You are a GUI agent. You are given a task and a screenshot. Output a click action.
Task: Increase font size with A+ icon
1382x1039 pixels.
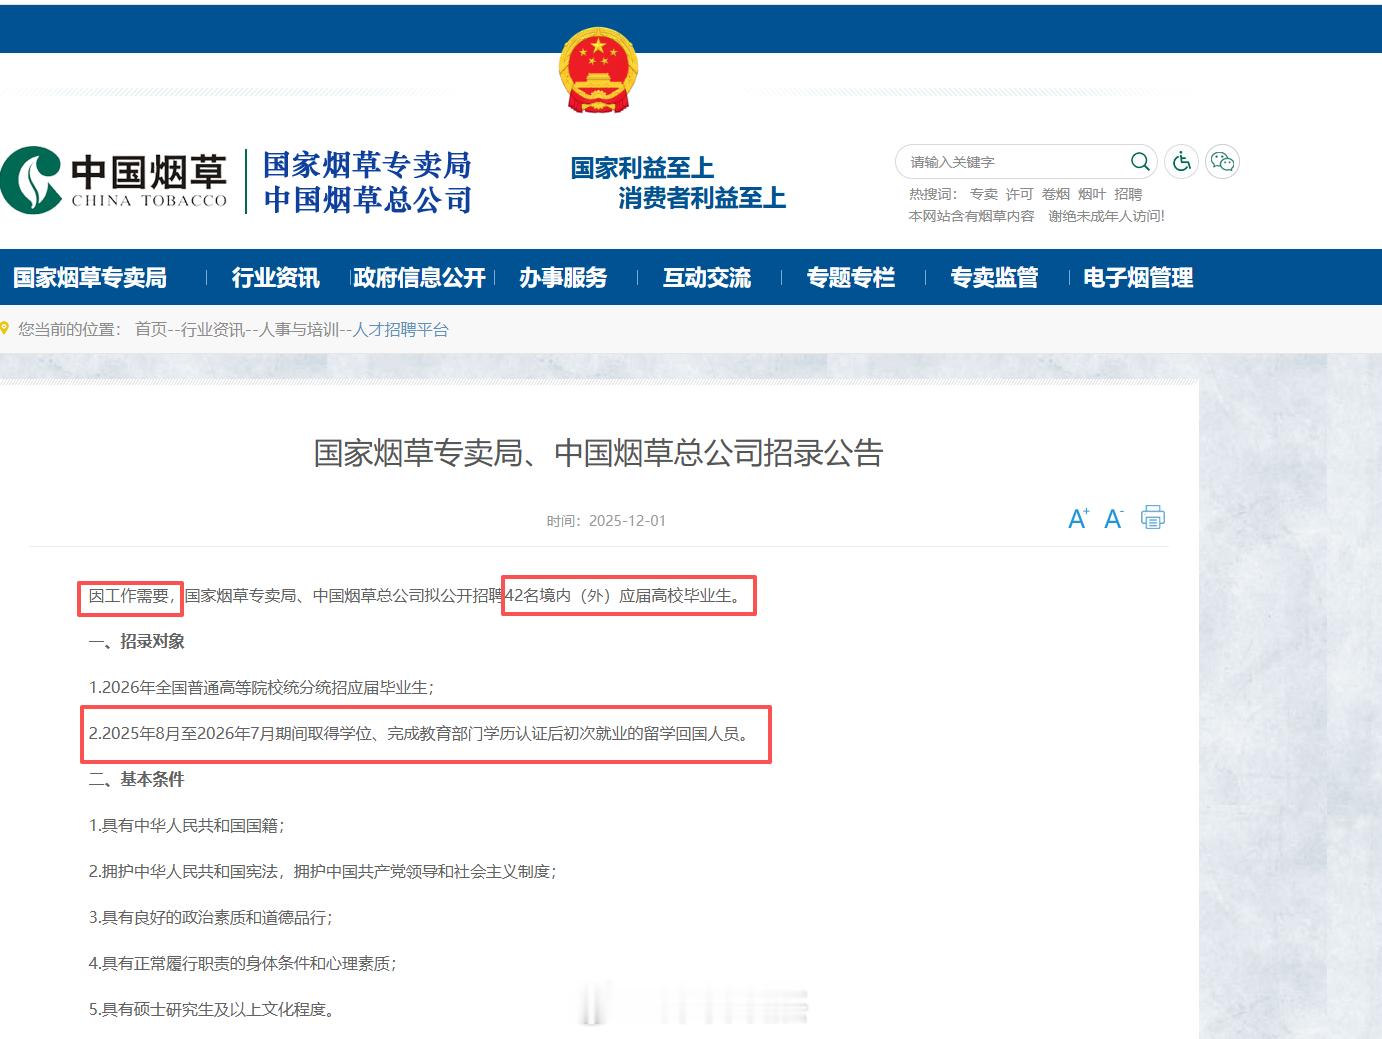tap(1078, 518)
